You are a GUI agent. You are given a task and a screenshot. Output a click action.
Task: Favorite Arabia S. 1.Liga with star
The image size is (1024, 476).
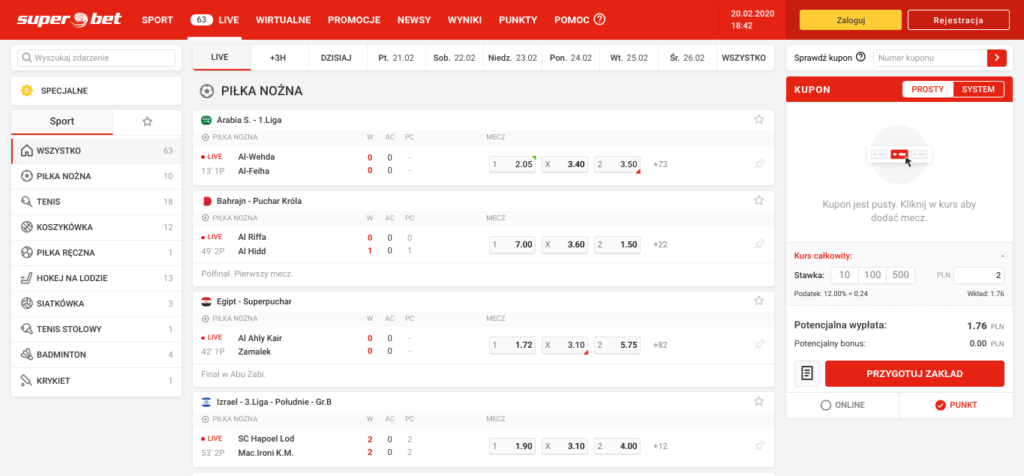point(758,119)
